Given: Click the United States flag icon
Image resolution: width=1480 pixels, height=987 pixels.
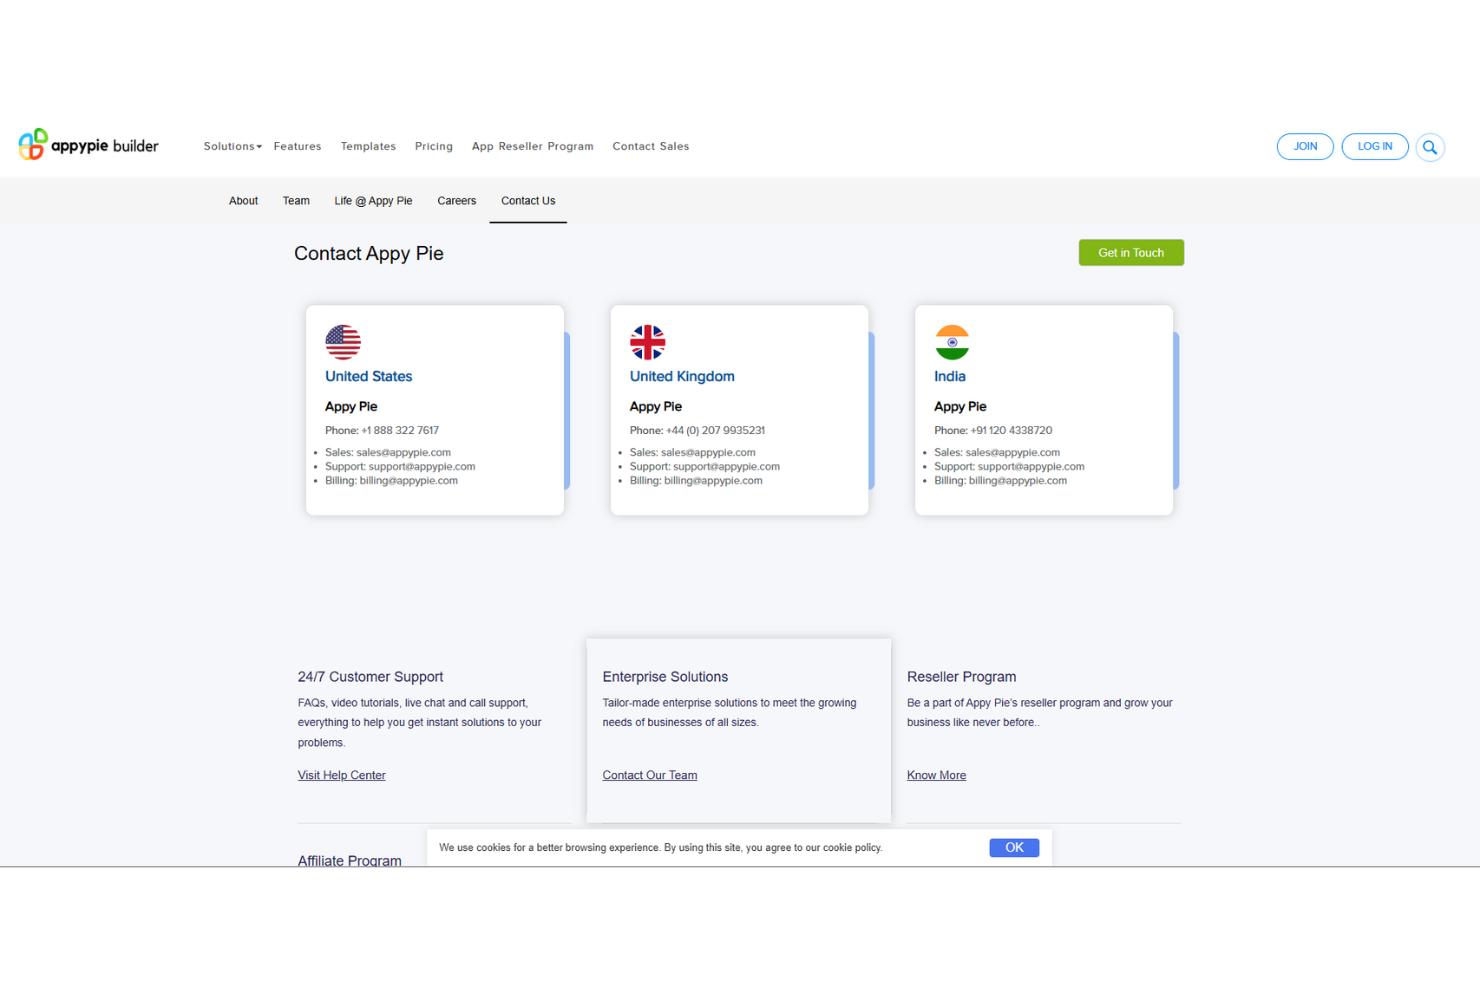Looking at the screenshot, I should 343,342.
